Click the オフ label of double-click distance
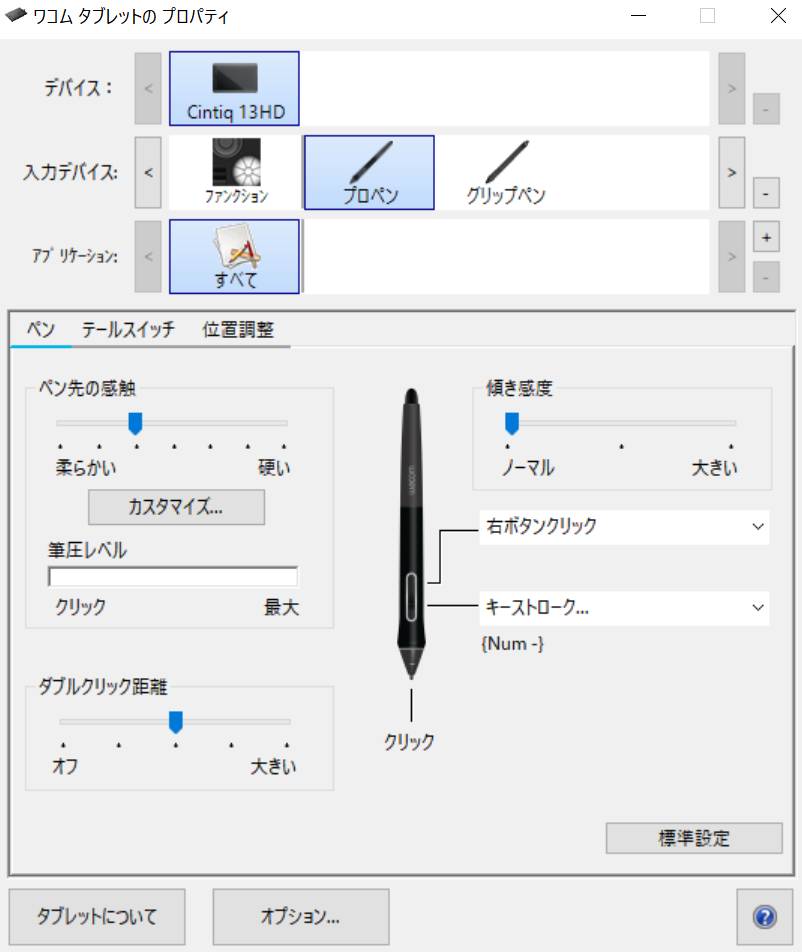 click(x=65, y=766)
